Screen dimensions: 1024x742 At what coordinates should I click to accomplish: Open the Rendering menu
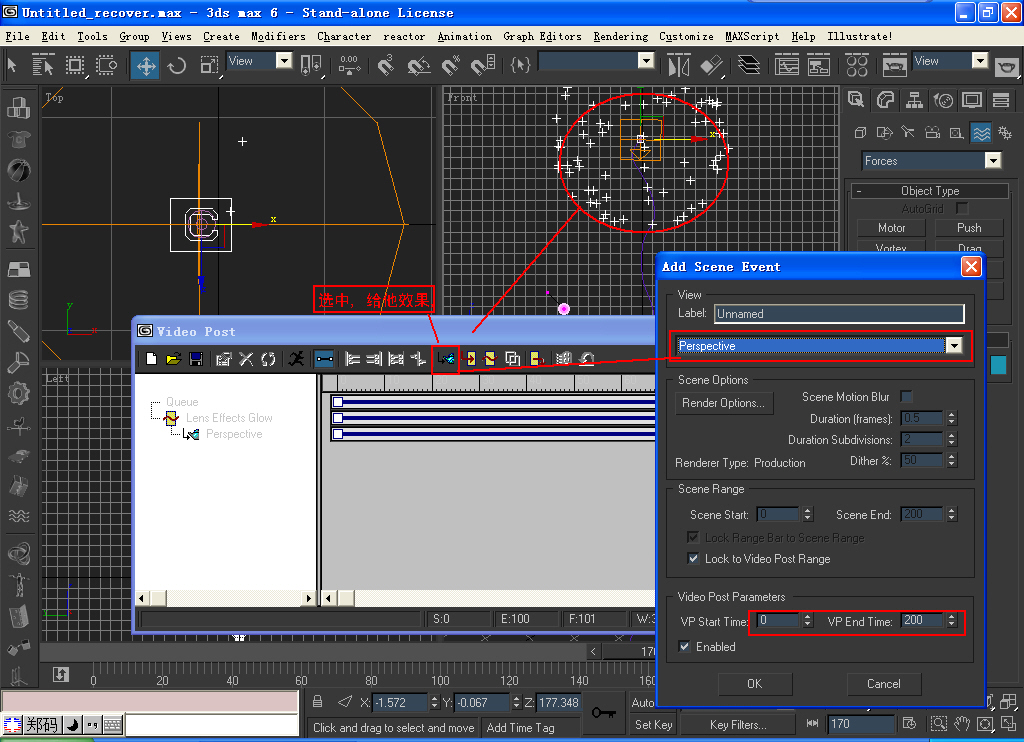tap(620, 37)
